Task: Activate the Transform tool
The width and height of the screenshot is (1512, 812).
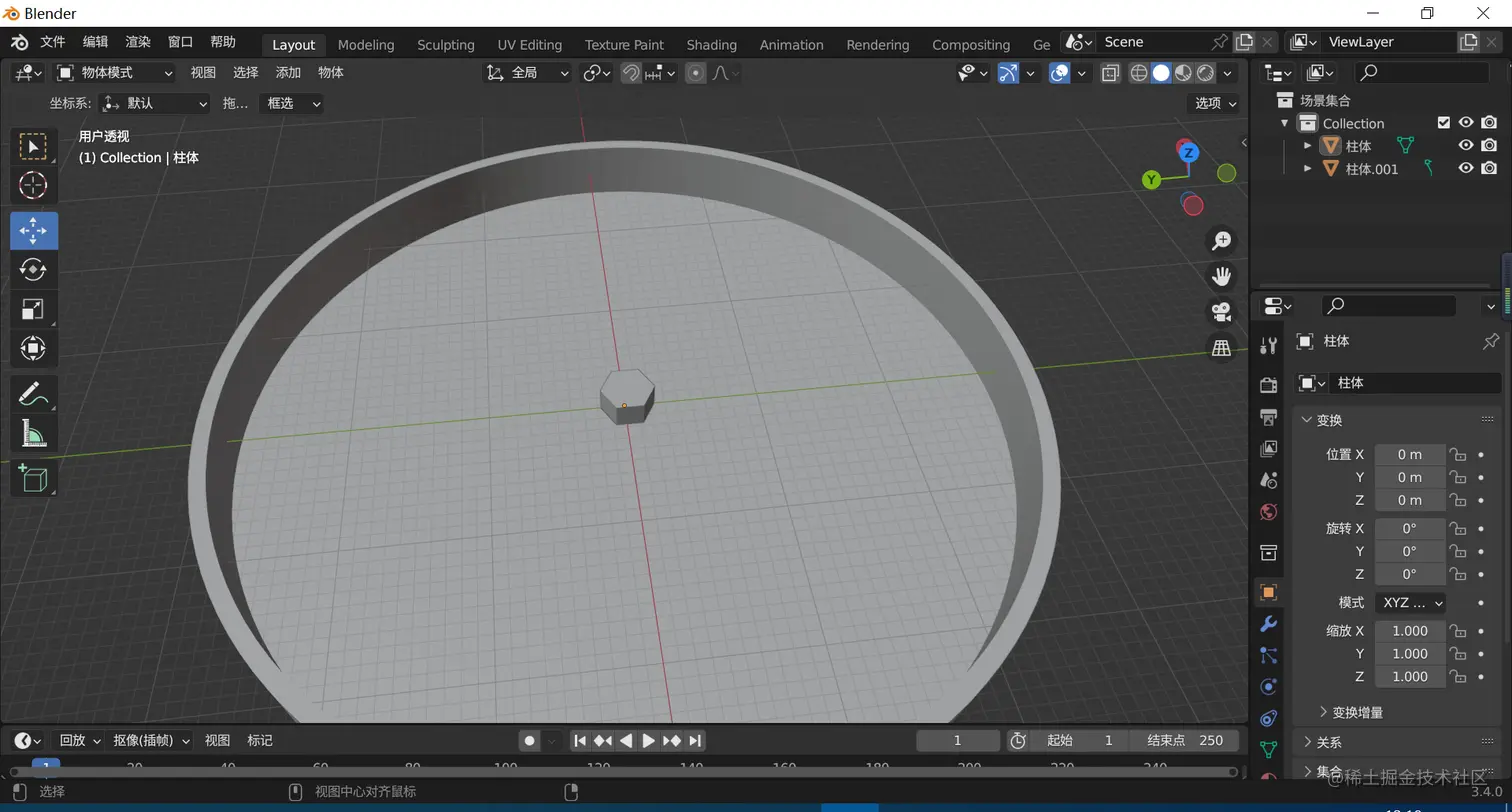Action: 33,348
